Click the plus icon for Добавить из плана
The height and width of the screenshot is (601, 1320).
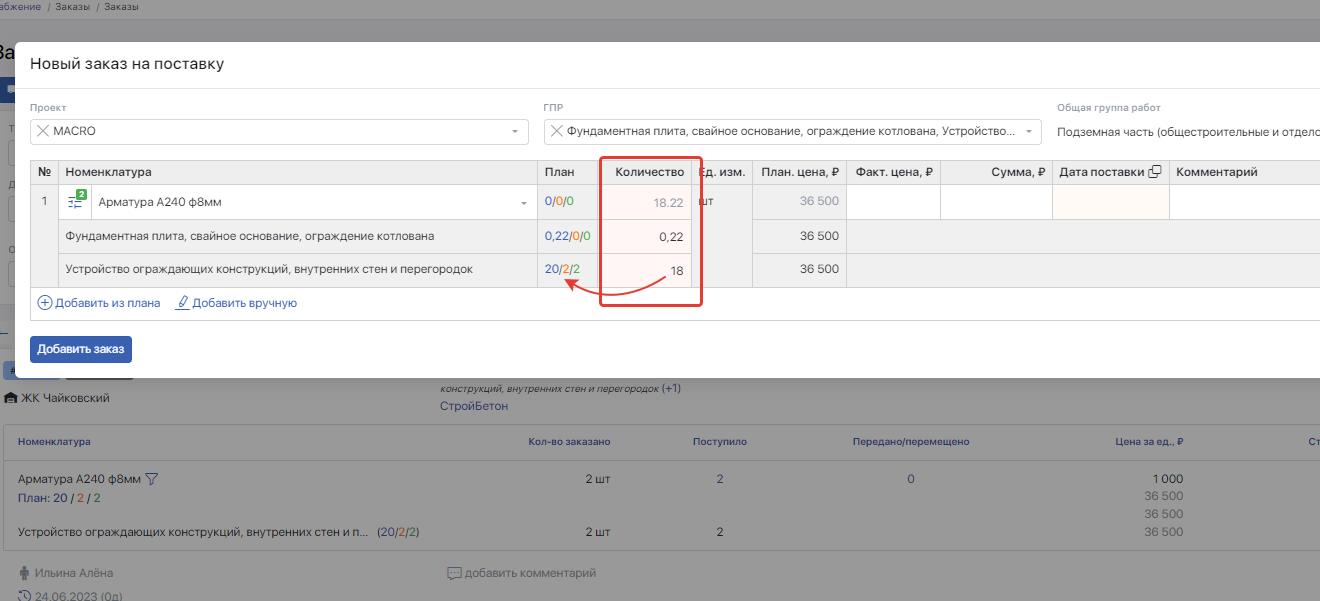(x=44, y=303)
